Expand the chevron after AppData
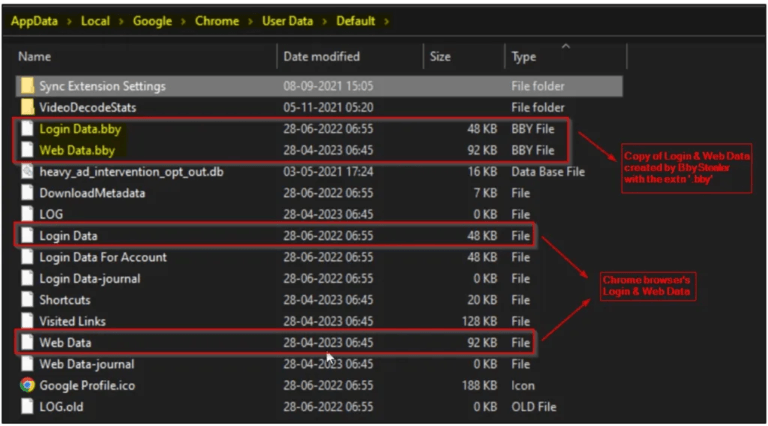Image resolution: width=768 pixels, height=426 pixels. tap(70, 22)
